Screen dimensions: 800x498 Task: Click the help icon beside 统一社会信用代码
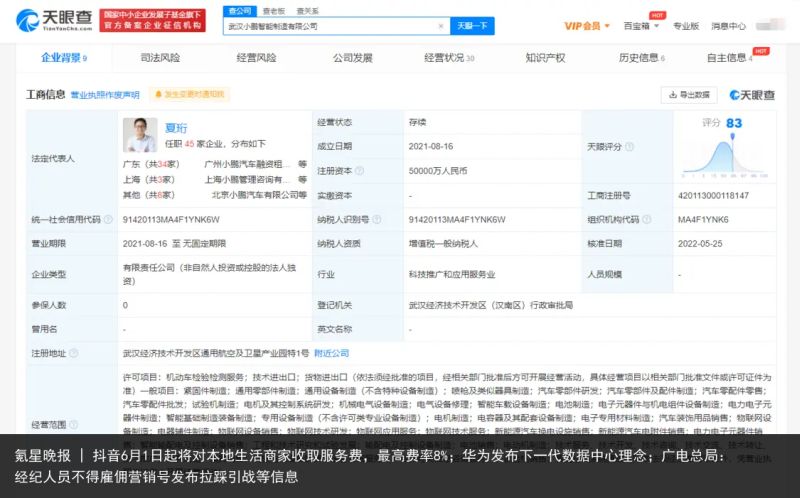(108, 219)
